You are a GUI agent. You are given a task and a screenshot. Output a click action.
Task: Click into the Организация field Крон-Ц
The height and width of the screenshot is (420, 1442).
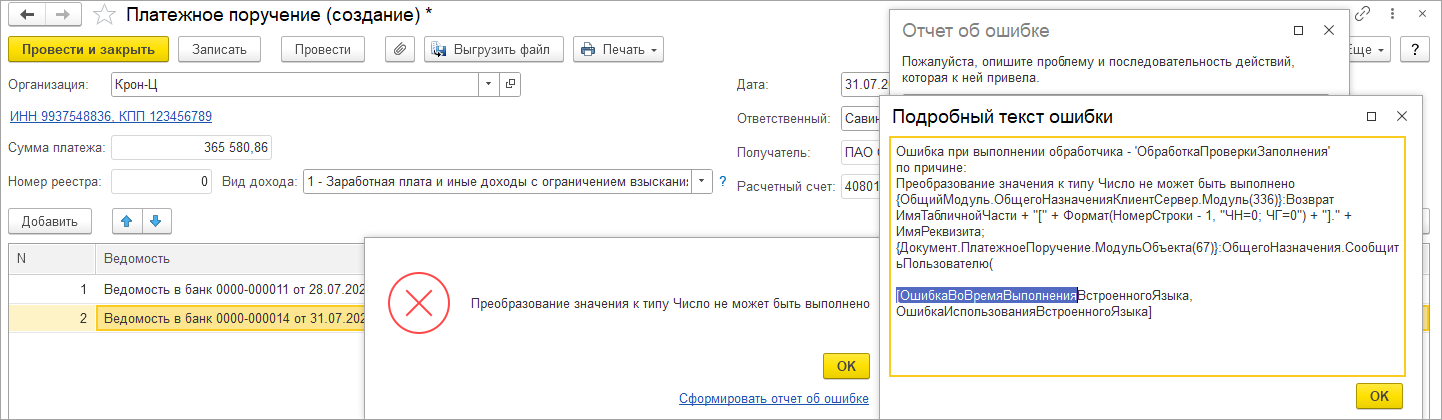[294, 84]
